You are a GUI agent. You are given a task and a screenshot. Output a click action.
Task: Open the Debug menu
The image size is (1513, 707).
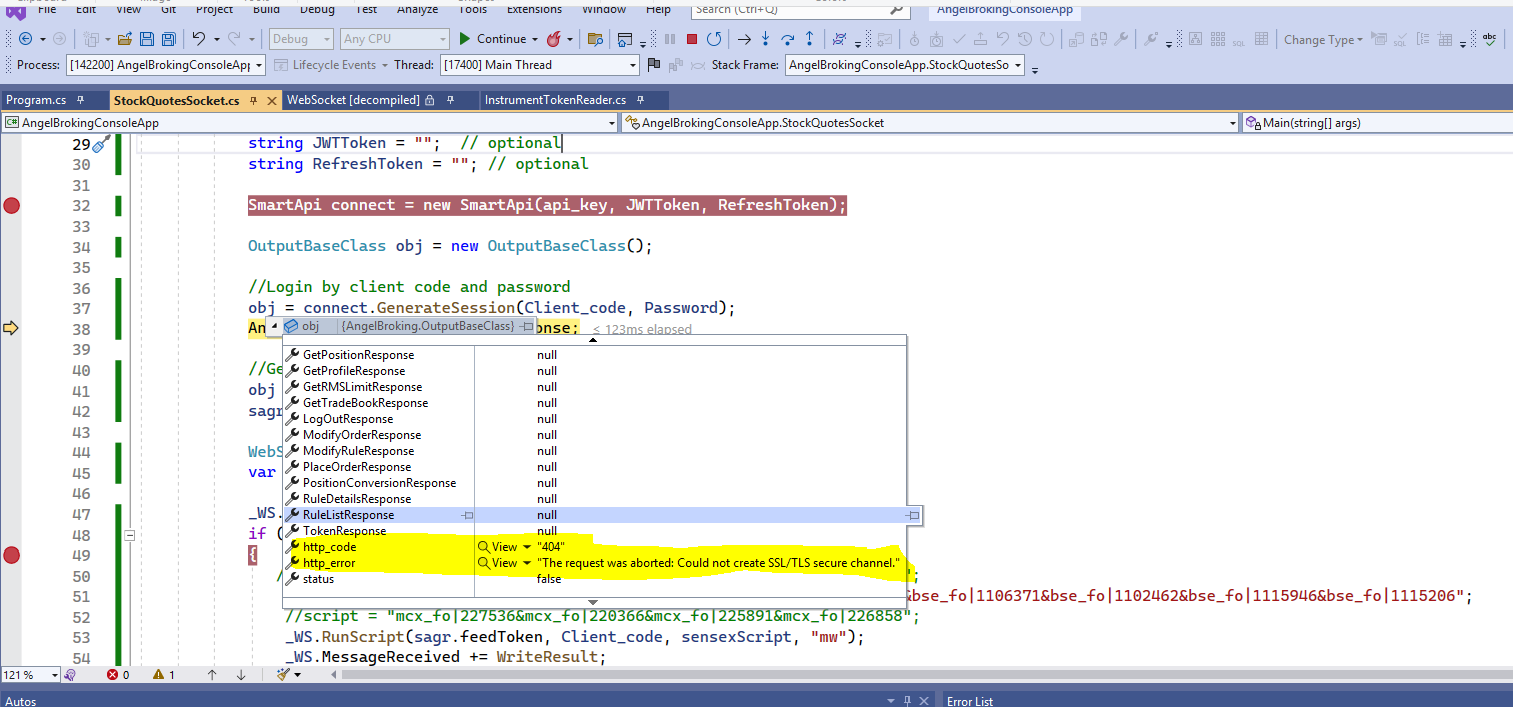click(317, 9)
